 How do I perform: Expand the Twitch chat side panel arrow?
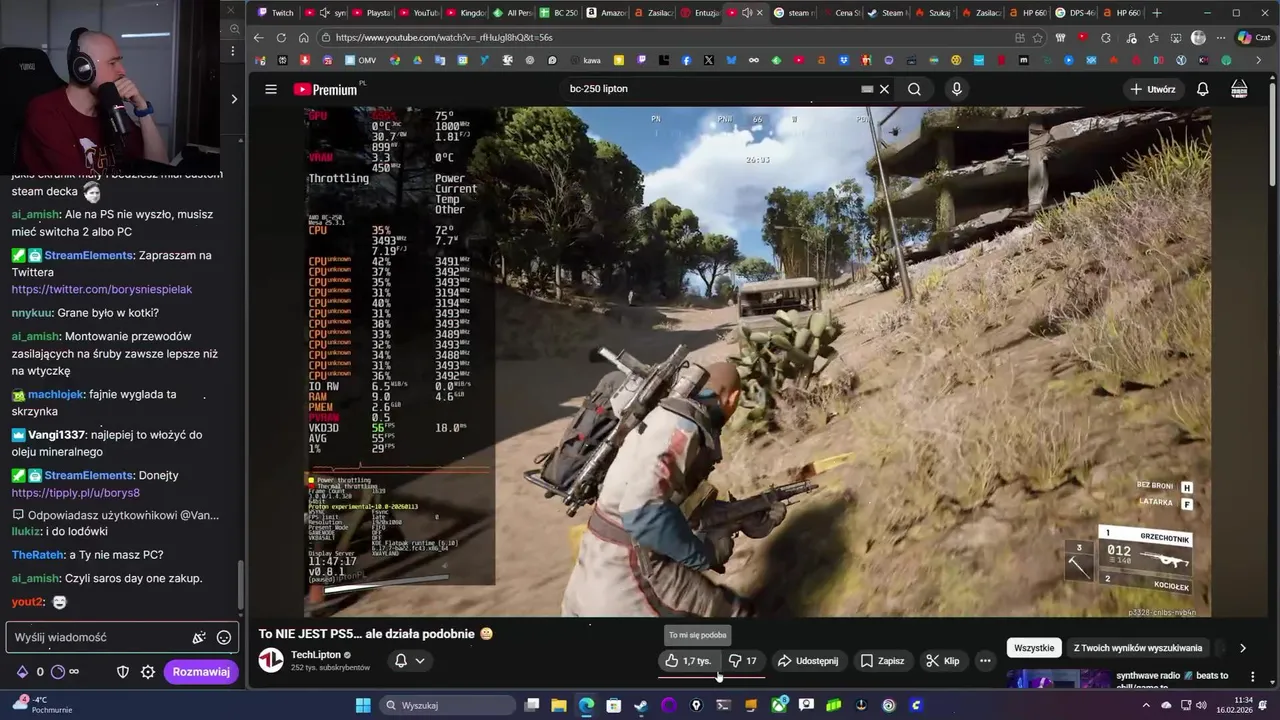point(234,99)
